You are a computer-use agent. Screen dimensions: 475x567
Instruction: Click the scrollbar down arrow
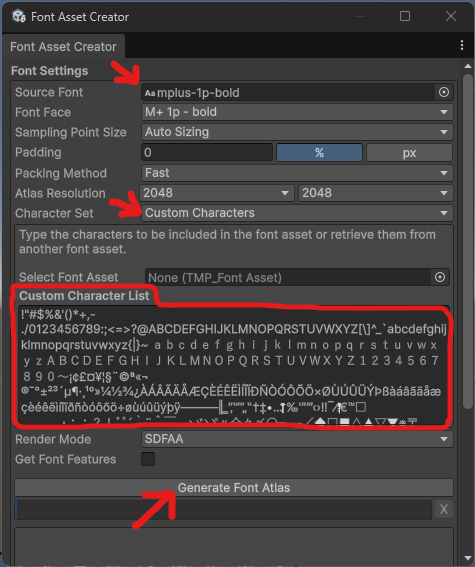point(468,558)
